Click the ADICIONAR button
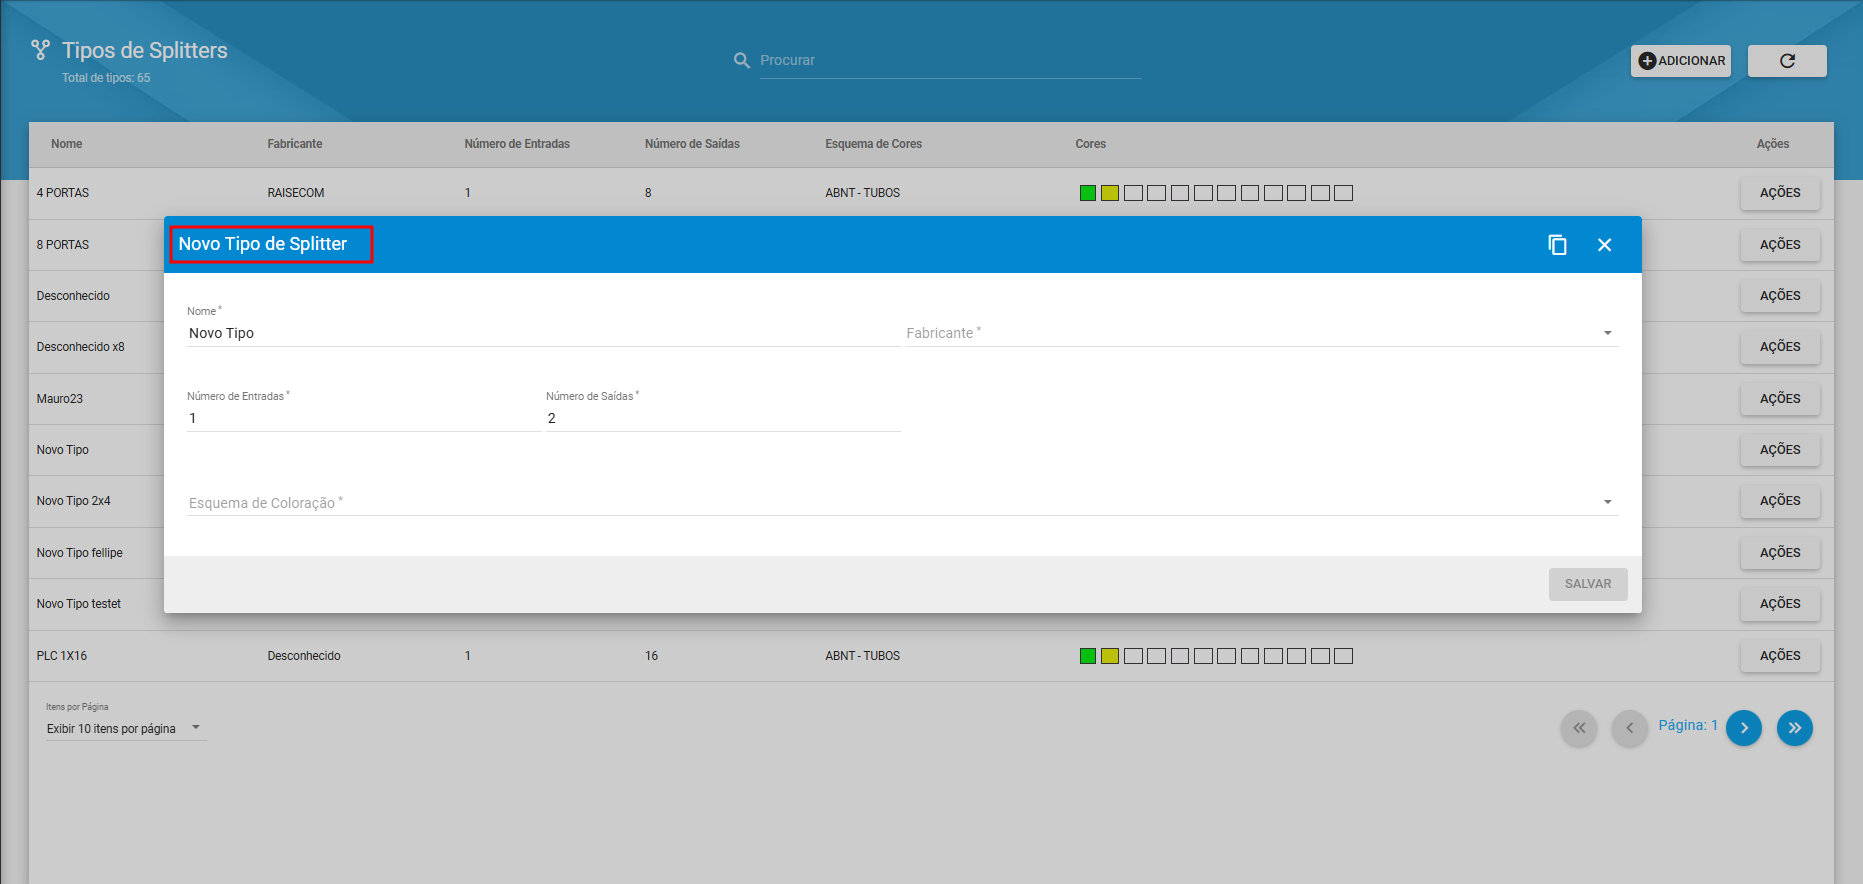The height and width of the screenshot is (884, 1863). tap(1681, 61)
